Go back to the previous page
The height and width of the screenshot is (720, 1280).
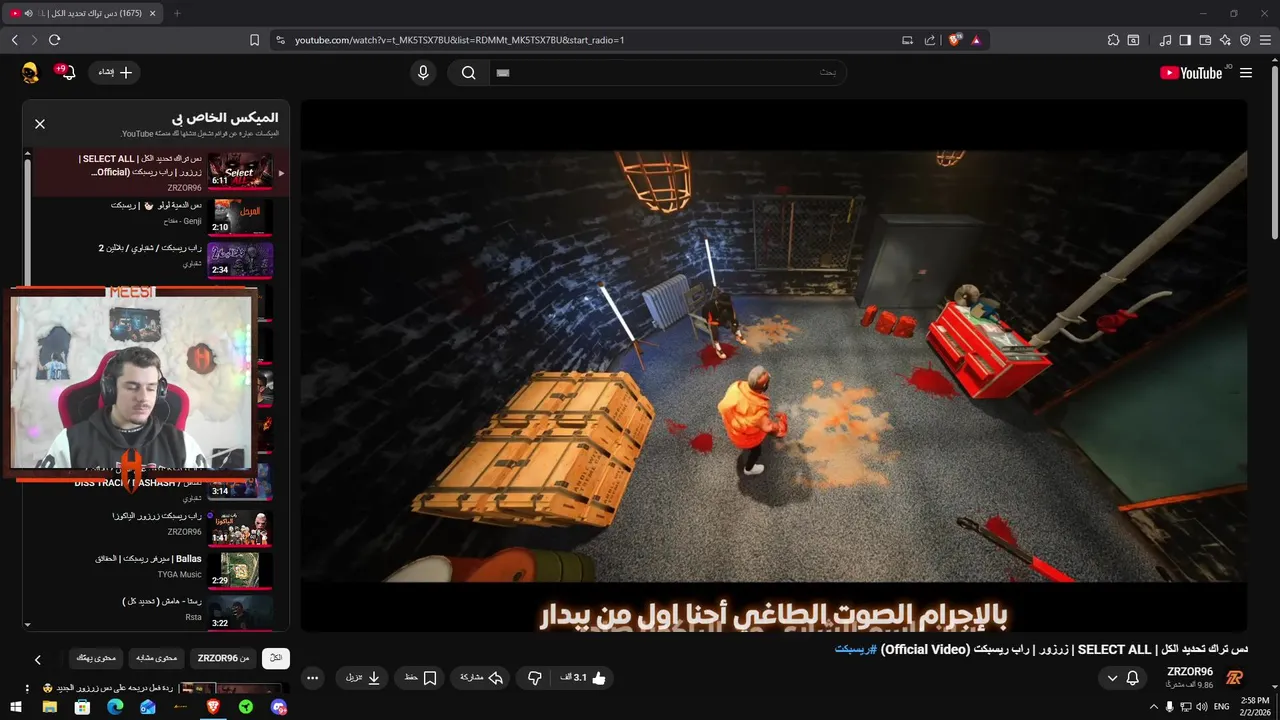(14, 40)
